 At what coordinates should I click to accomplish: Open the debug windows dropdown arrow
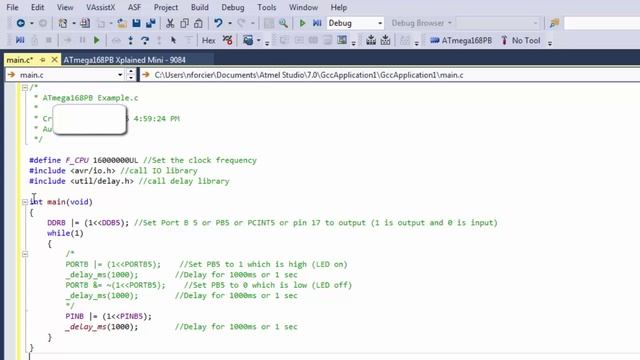tap(258, 40)
